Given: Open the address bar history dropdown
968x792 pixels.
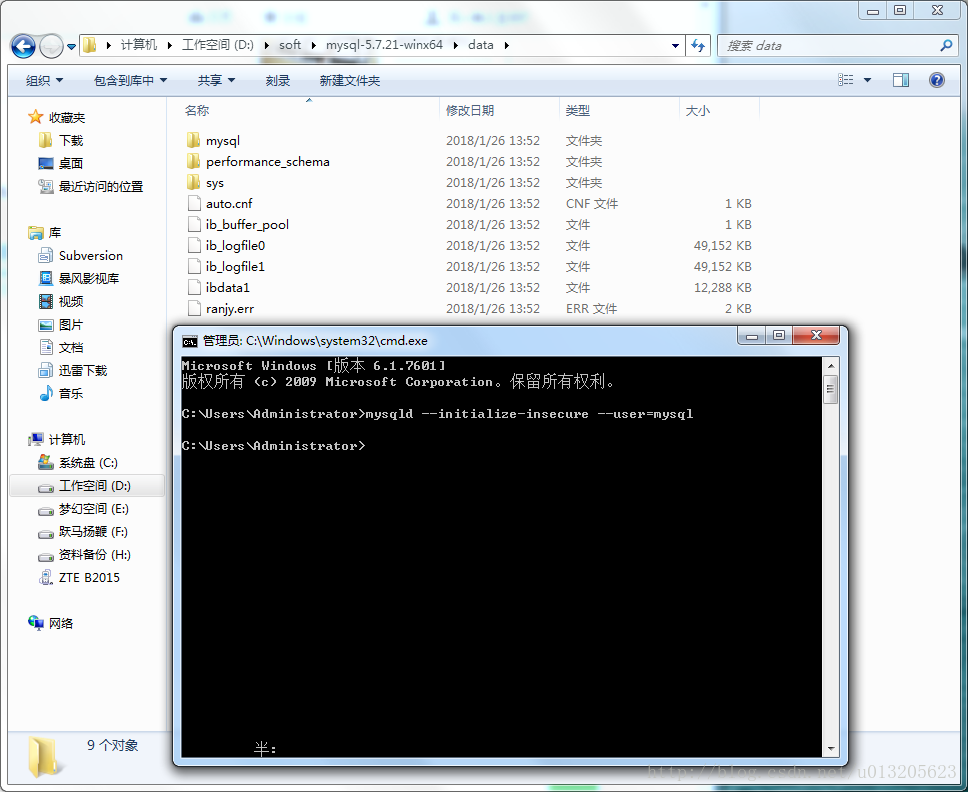Looking at the screenshot, I should 675,46.
